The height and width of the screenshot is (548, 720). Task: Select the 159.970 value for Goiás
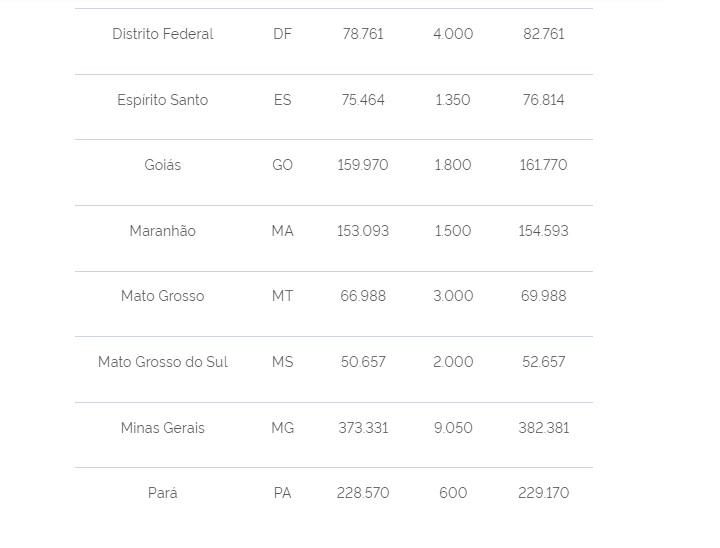coord(363,165)
